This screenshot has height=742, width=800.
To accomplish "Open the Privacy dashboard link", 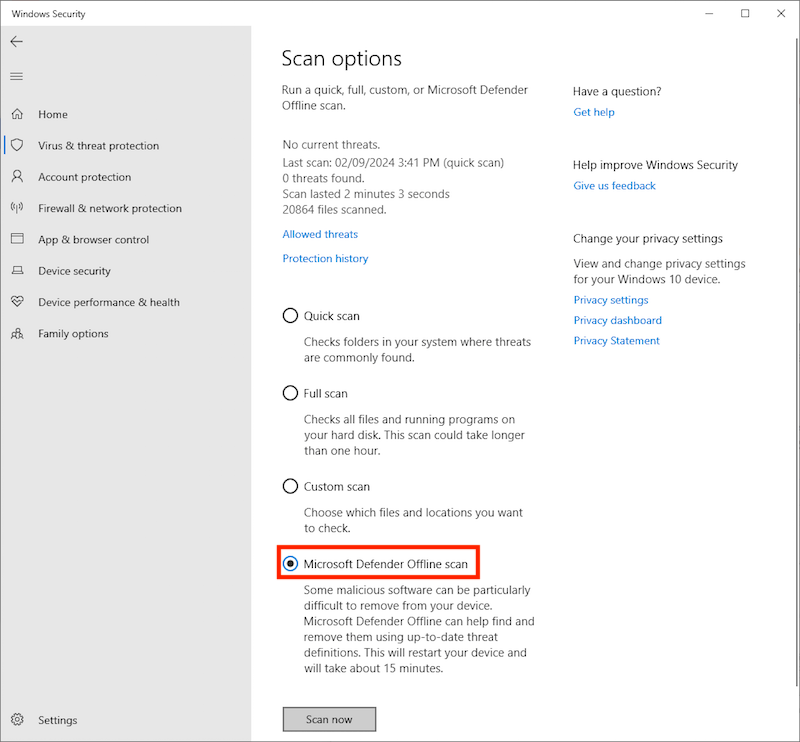I will (x=617, y=321).
